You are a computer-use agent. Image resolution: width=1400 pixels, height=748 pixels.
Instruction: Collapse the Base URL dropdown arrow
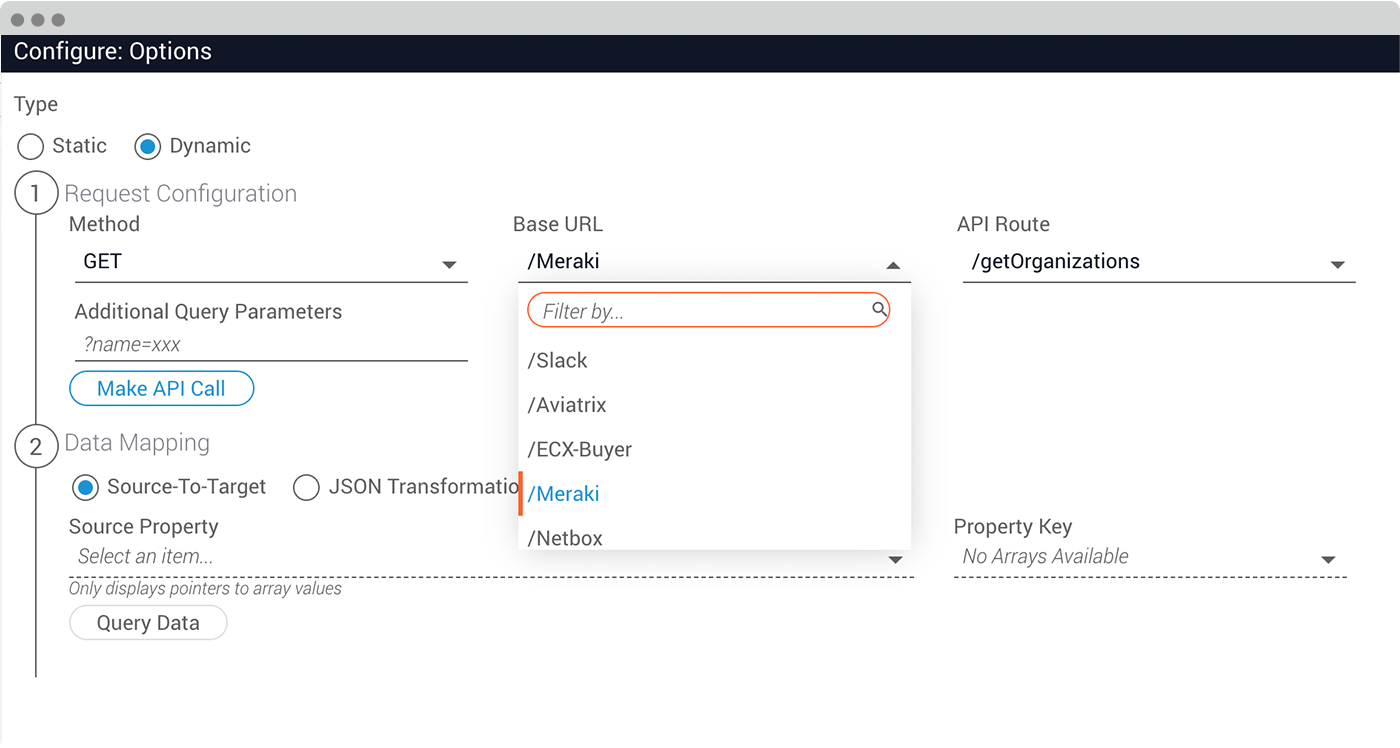point(893,265)
